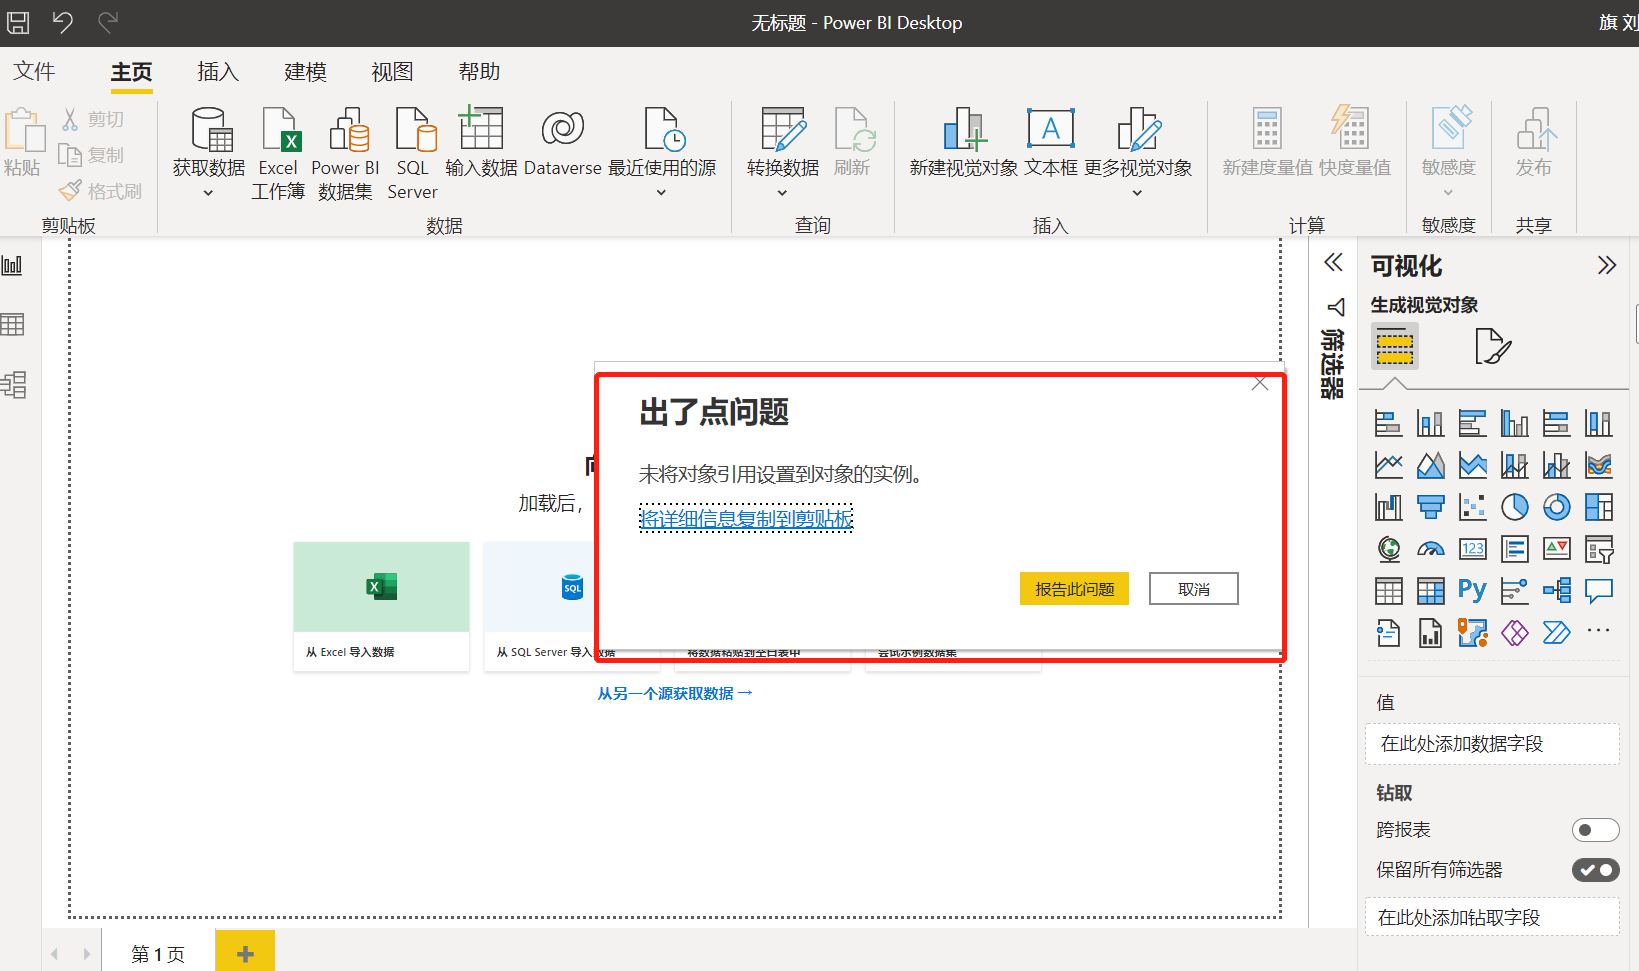The height and width of the screenshot is (971, 1639).
Task: Toggle Keep all filters switch
Action: tap(1595, 870)
